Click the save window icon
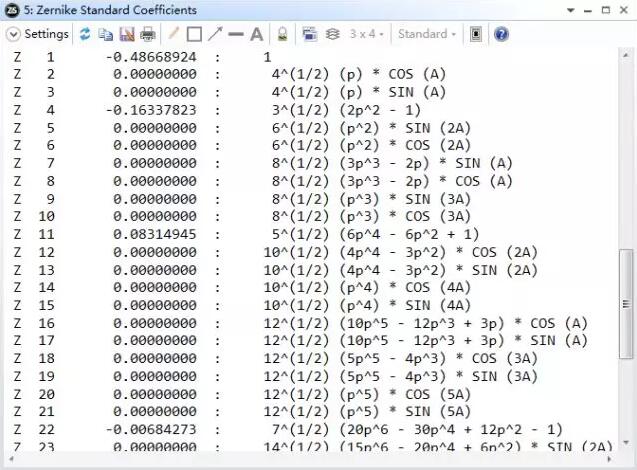Viewport: 637px width, 470px height. (x=127, y=35)
